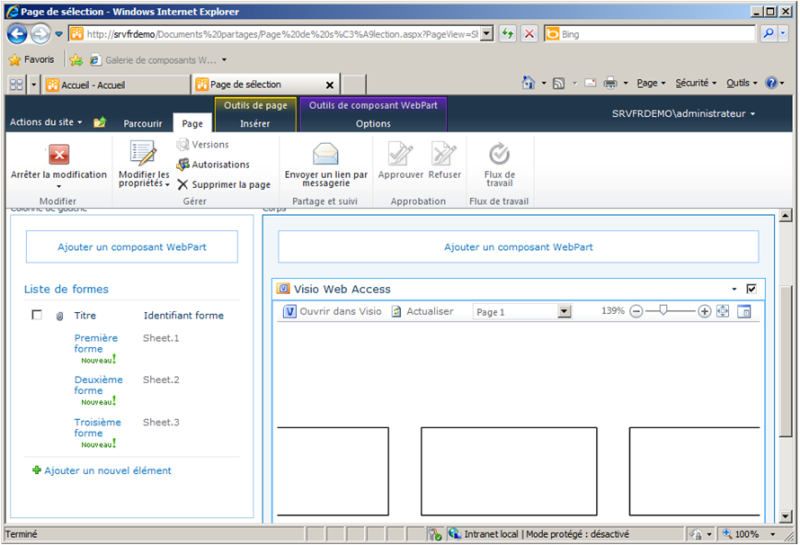Open the Liste de formes title link
Screen dimensions: 800x545
(66, 289)
